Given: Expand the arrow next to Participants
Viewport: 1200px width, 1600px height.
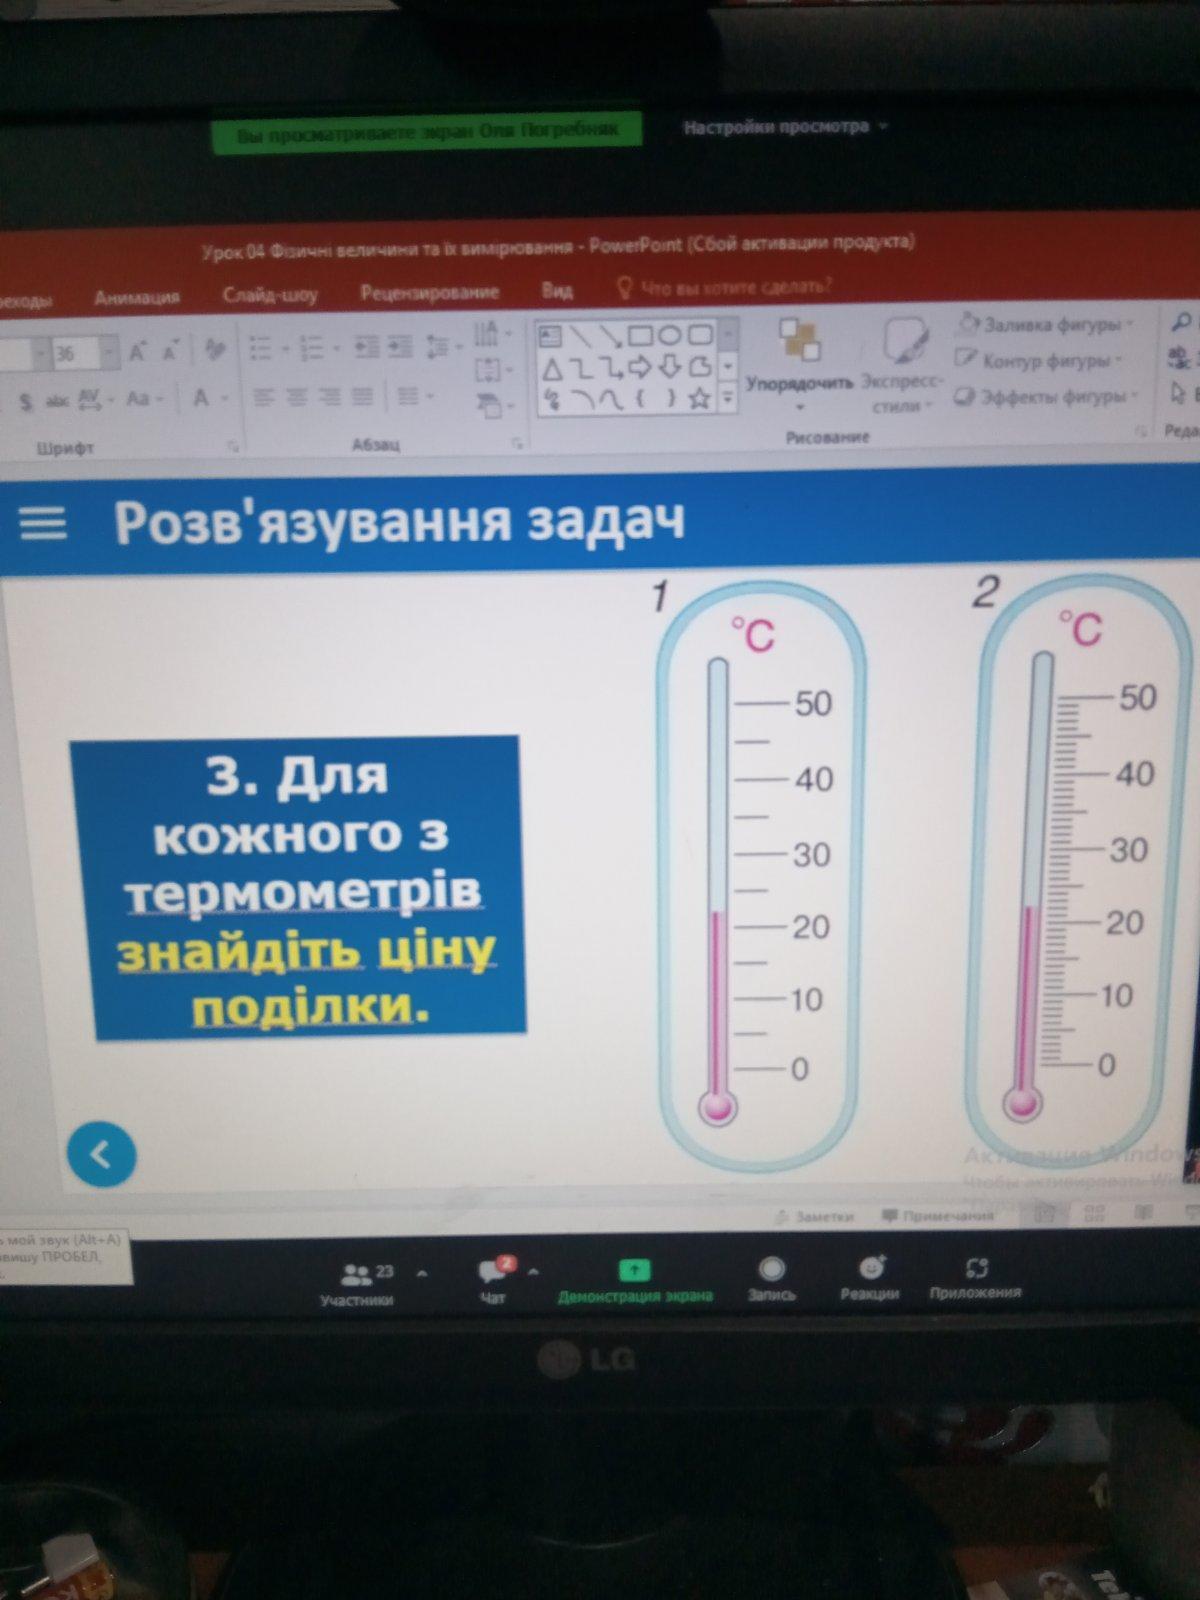Looking at the screenshot, I should (x=422, y=1274).
